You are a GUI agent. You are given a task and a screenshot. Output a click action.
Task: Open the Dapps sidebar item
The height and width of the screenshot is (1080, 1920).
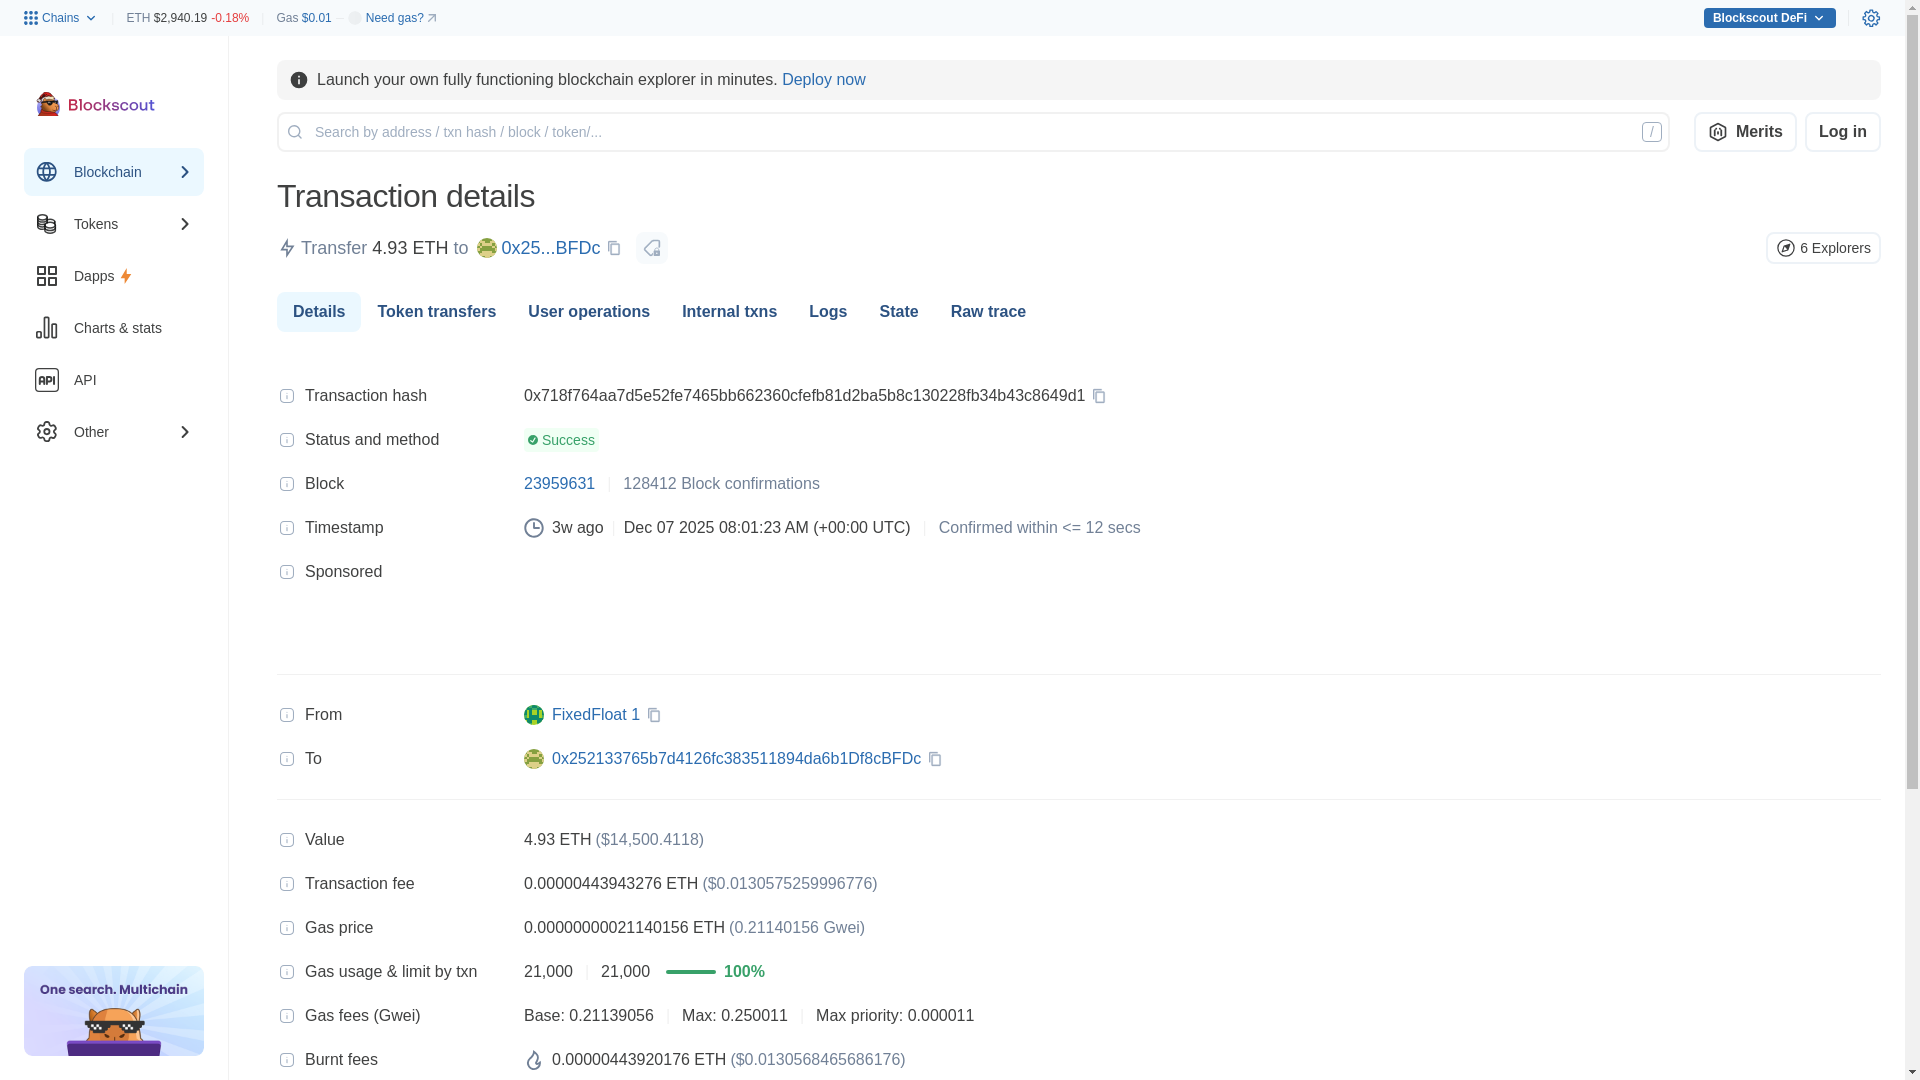coord(114,276)
